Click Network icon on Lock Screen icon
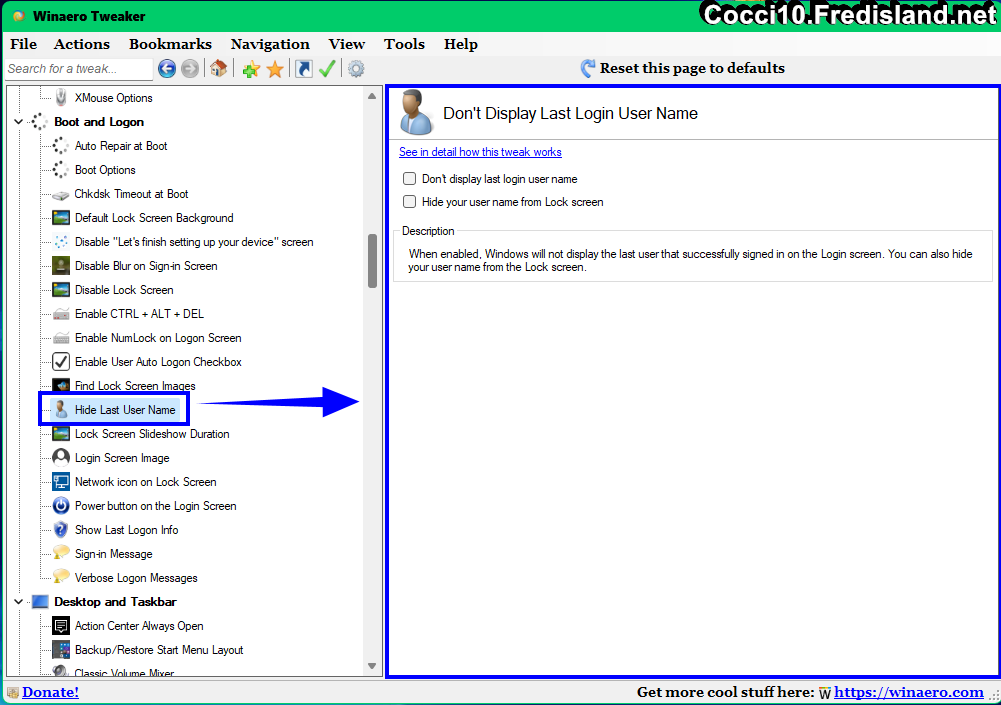 [61, 482]
